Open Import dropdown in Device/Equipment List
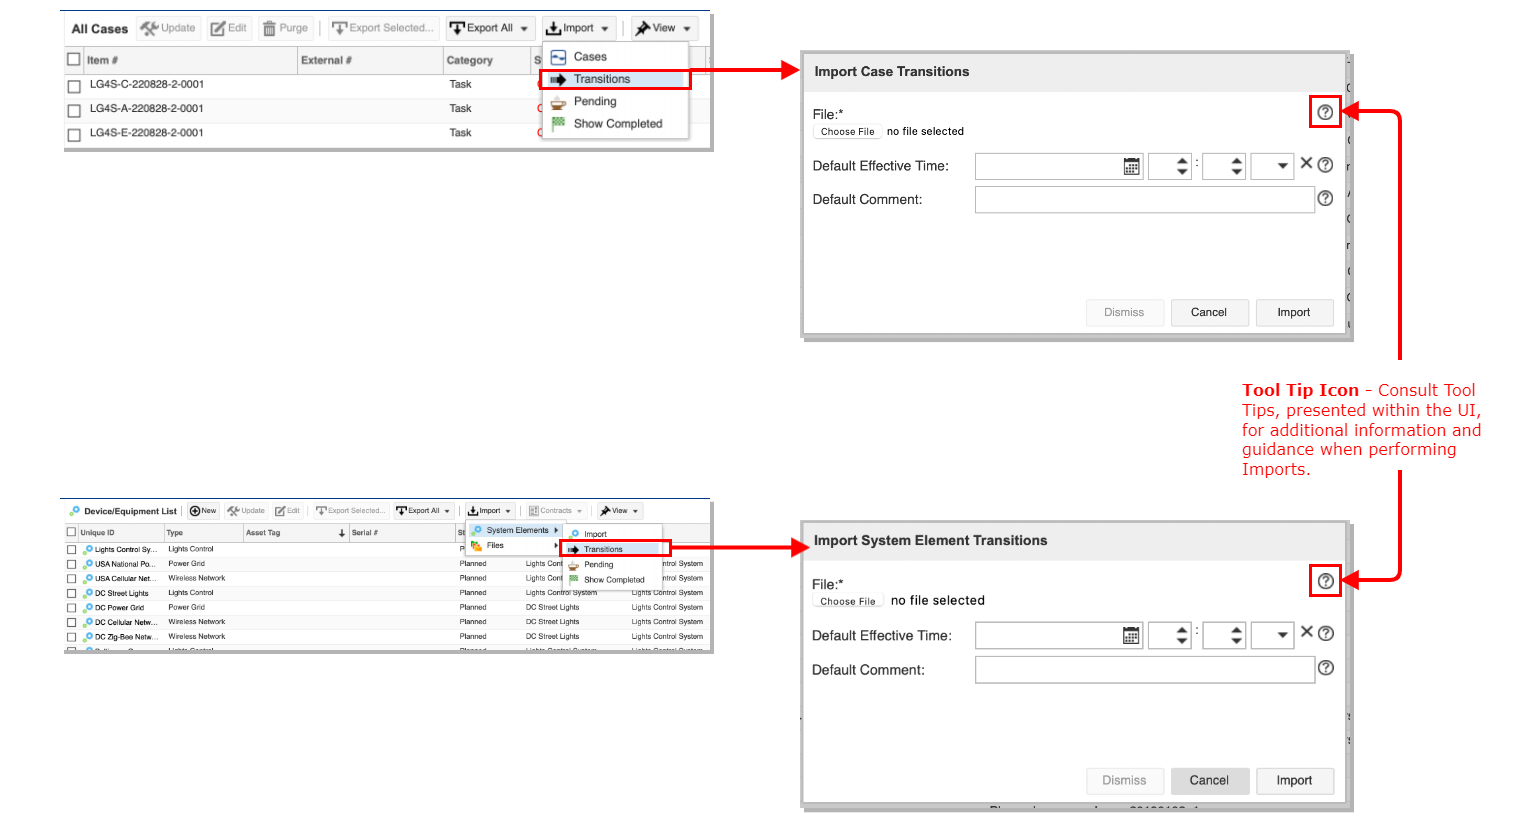 (x=489, y=511)
